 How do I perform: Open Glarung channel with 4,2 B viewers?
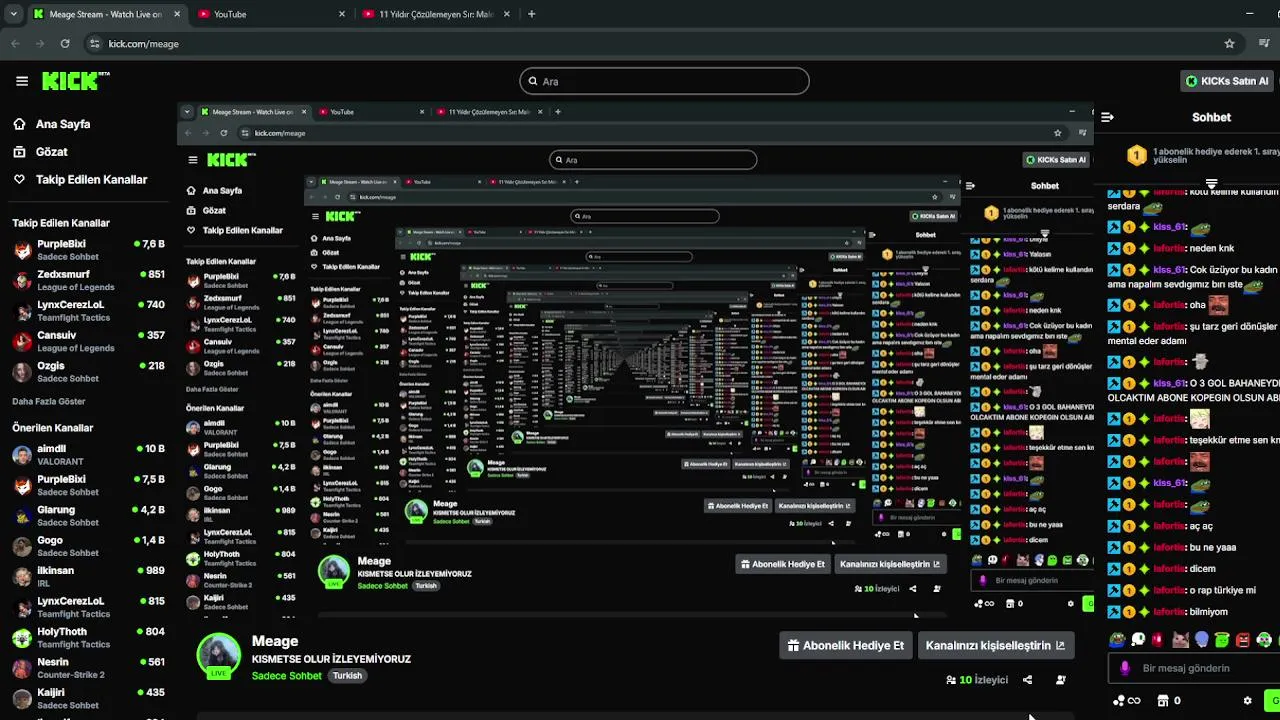tap(88, 516)
